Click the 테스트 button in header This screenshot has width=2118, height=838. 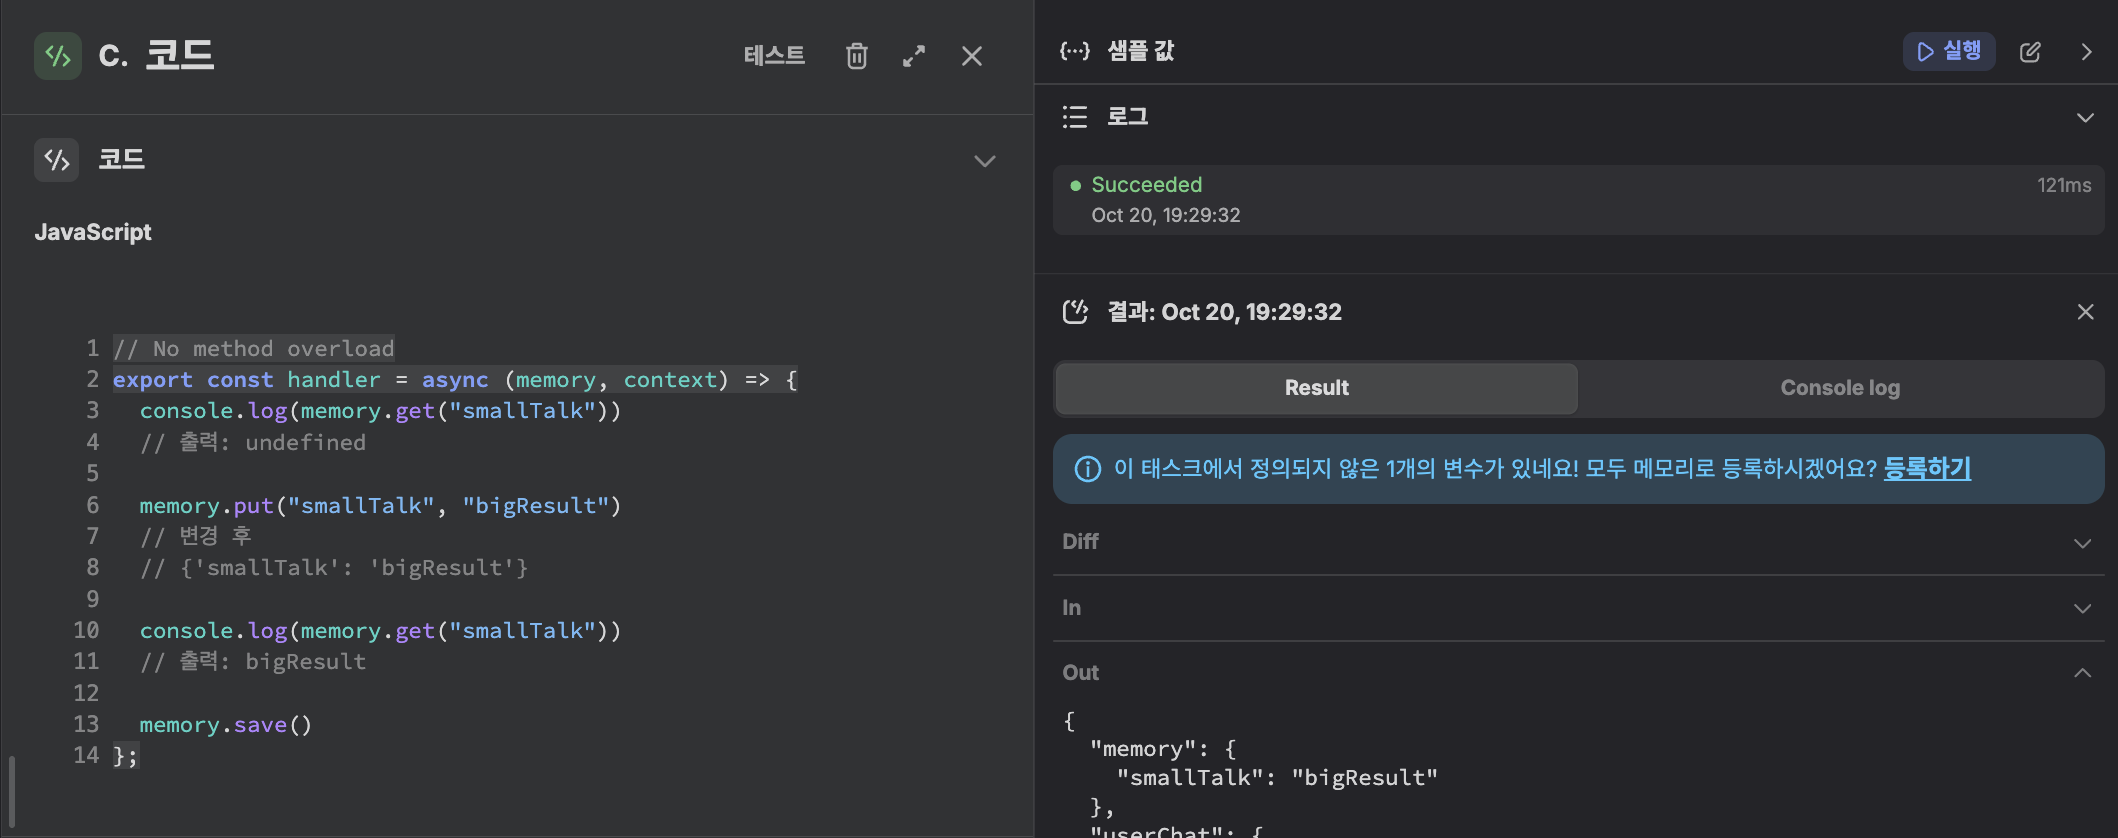[x=774, y=56]
